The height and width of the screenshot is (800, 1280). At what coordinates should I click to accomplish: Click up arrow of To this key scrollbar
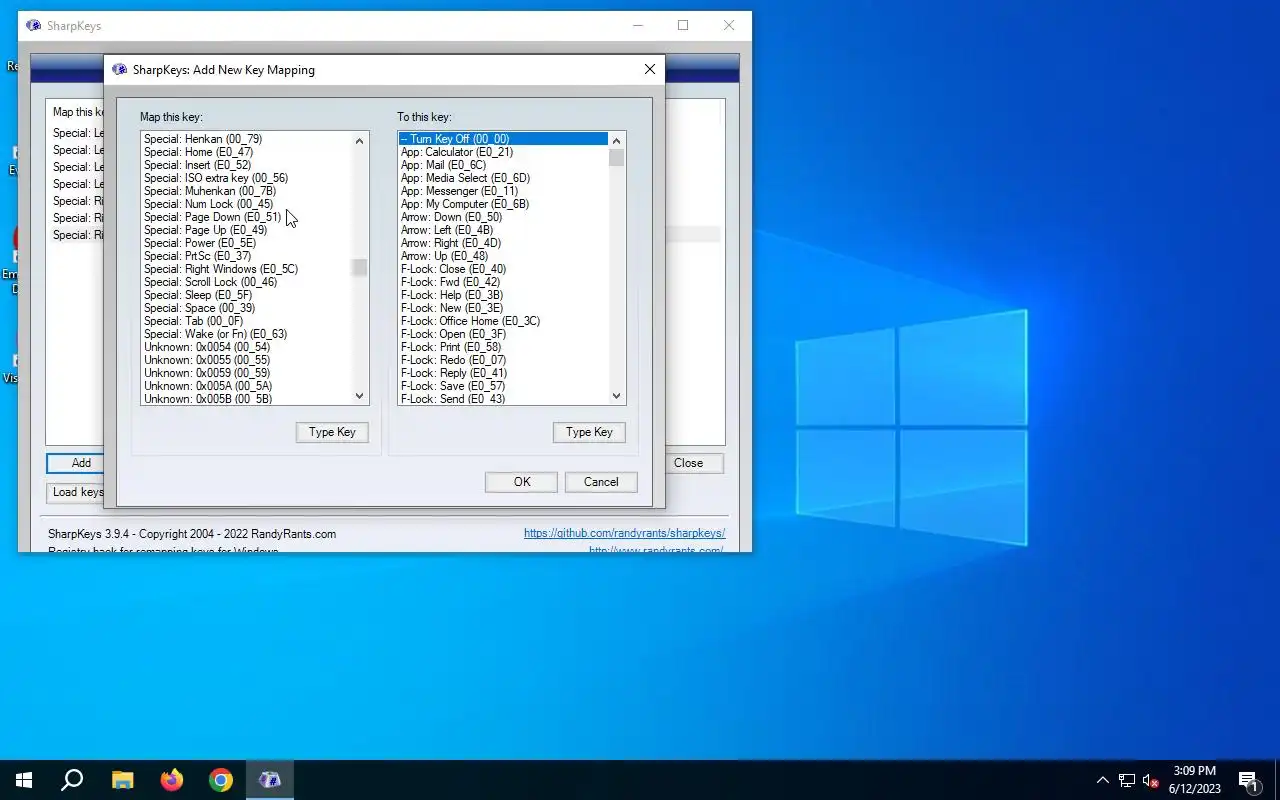pos(617,141)
